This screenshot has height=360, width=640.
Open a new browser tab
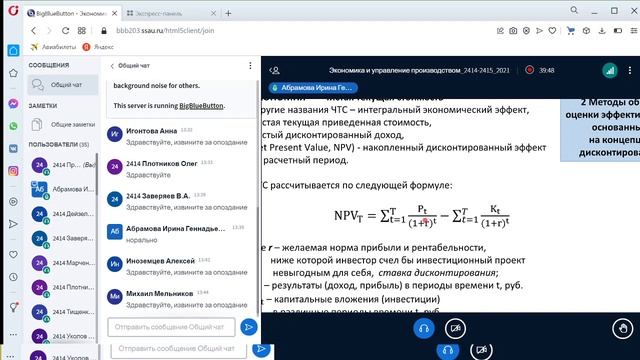click(x=228, y=13)
